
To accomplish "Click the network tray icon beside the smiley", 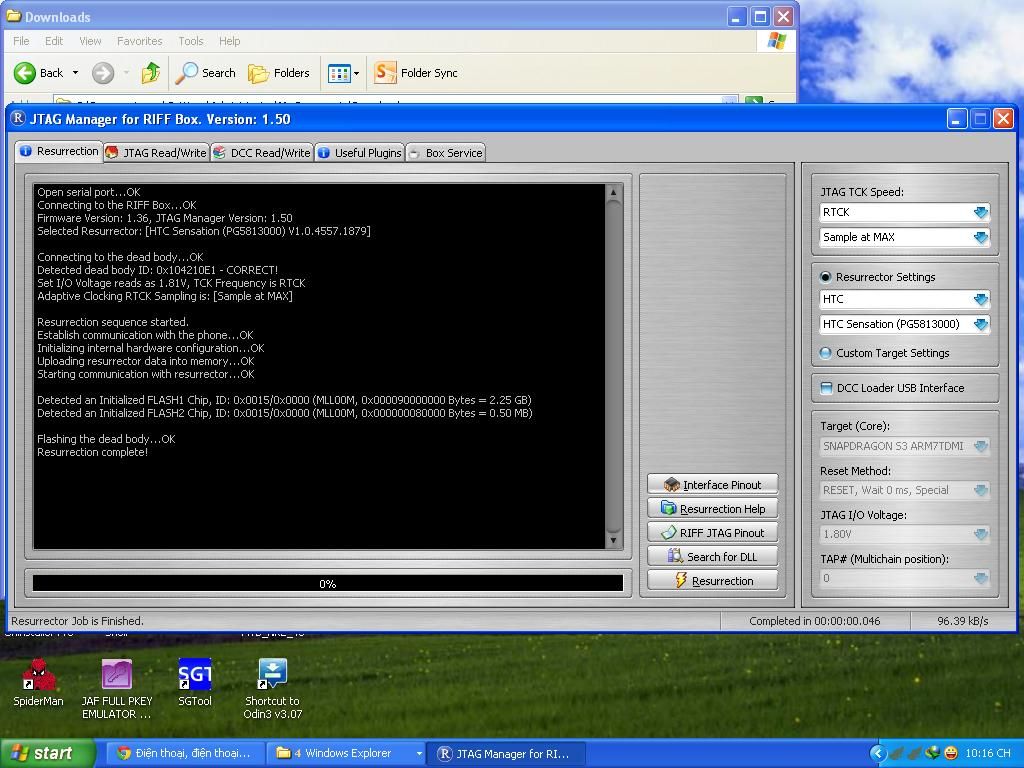I will click(x=933, y=753).
